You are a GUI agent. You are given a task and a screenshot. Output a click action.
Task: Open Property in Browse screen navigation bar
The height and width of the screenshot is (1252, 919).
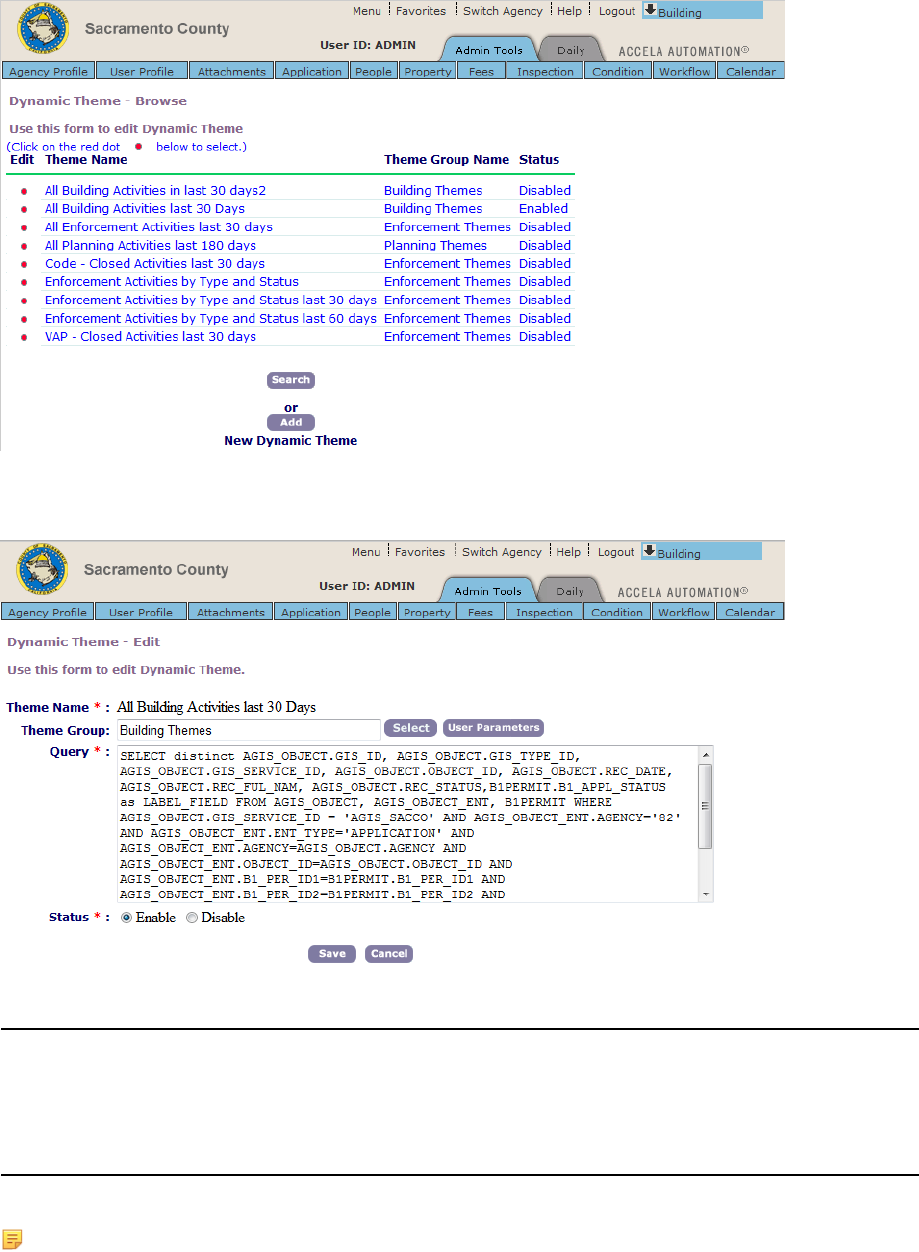point(428,71)
